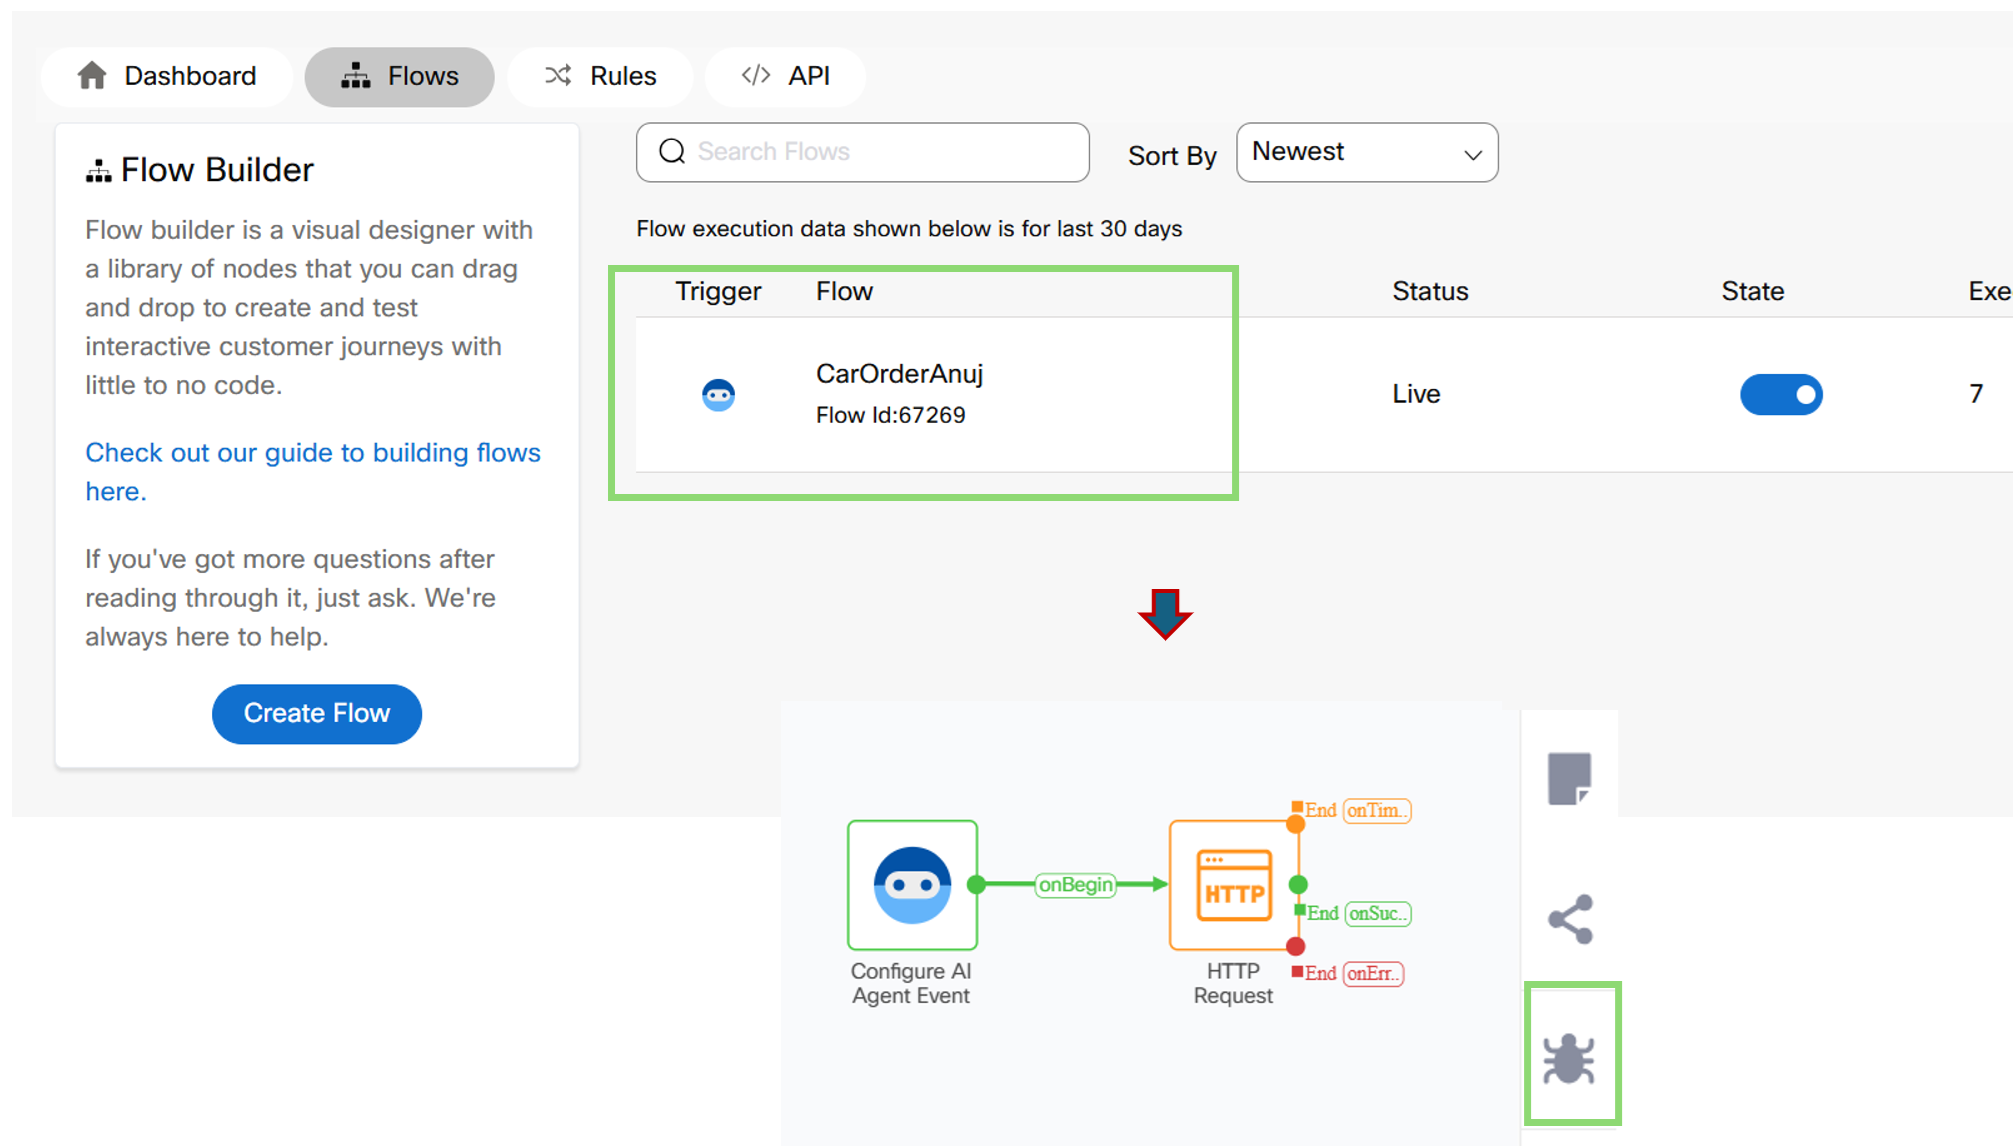Switch to the Rules tab
Image resolution: width=2013 pixels, height=1148 pixels.
pyautogui.click(x=600, y=76)
